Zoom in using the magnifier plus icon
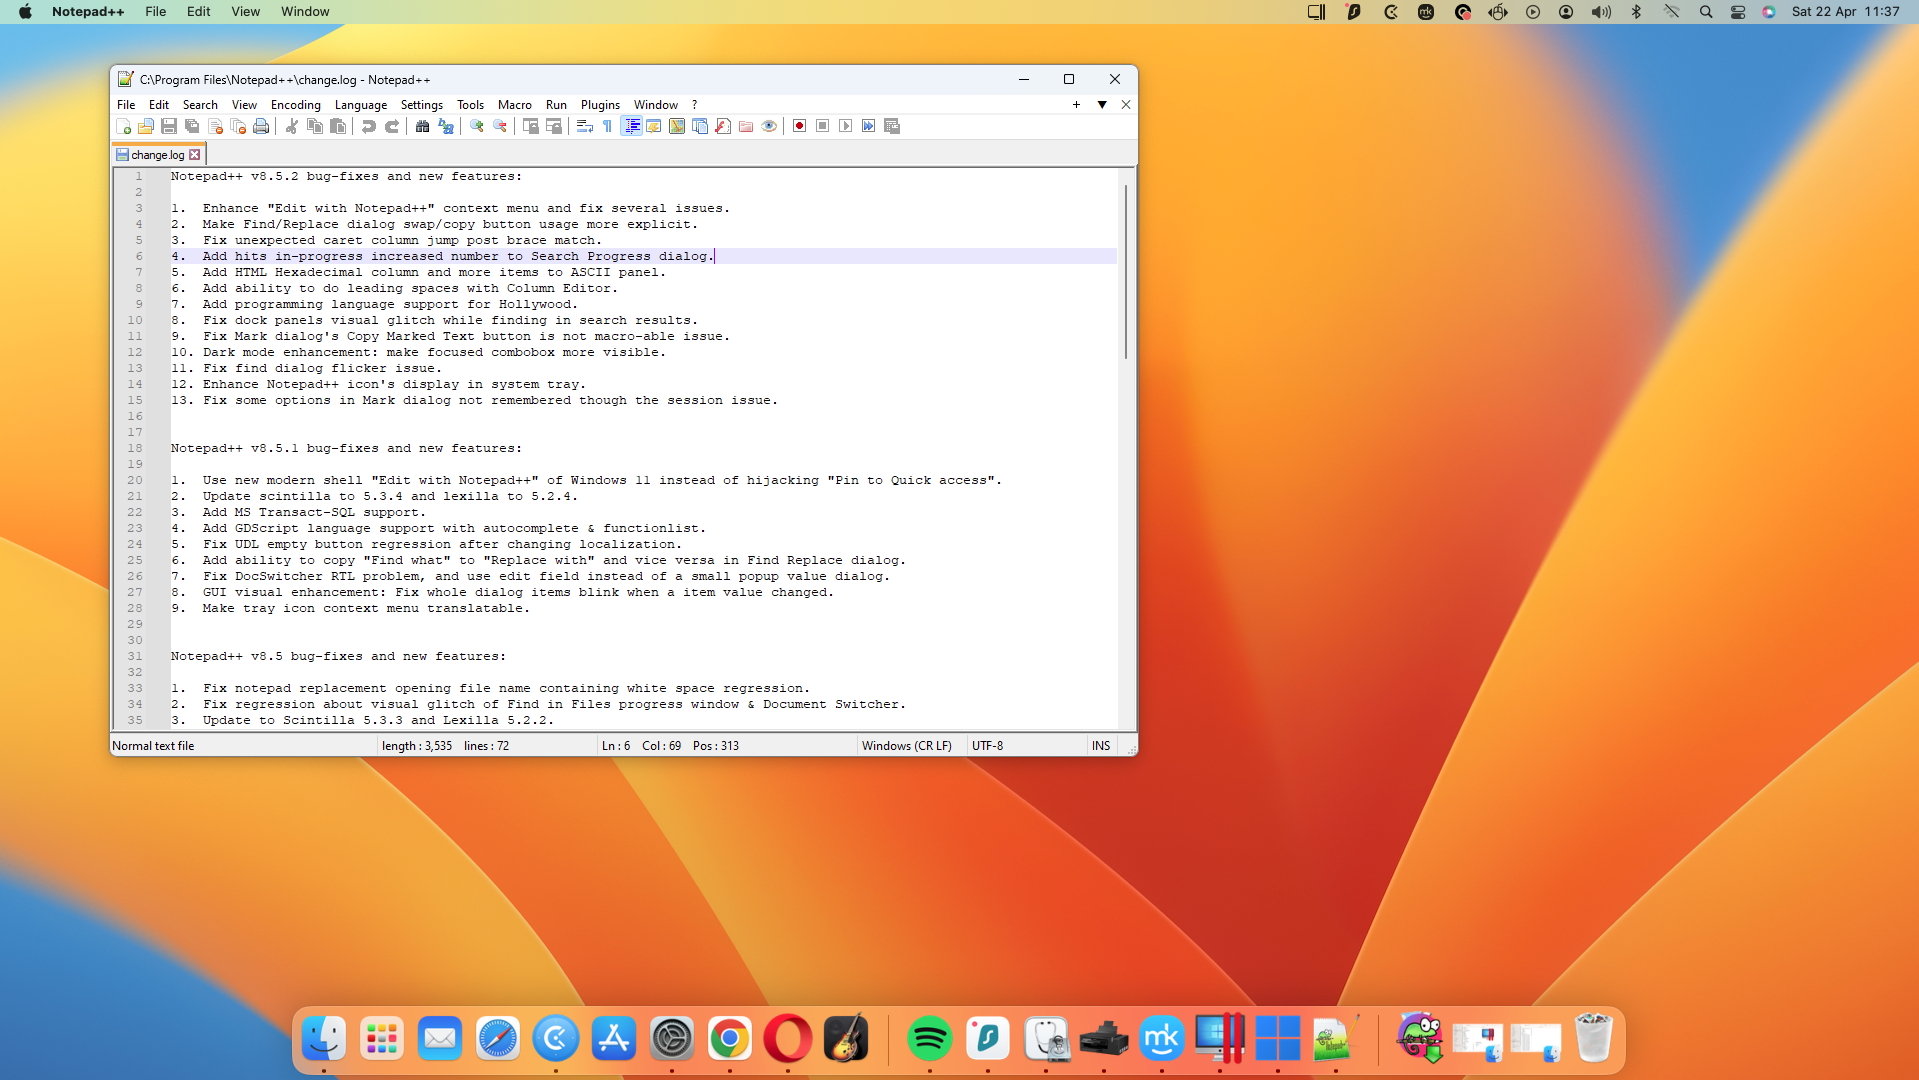Viewport: 1919px width, 1080px height. [x=477, y=126]
